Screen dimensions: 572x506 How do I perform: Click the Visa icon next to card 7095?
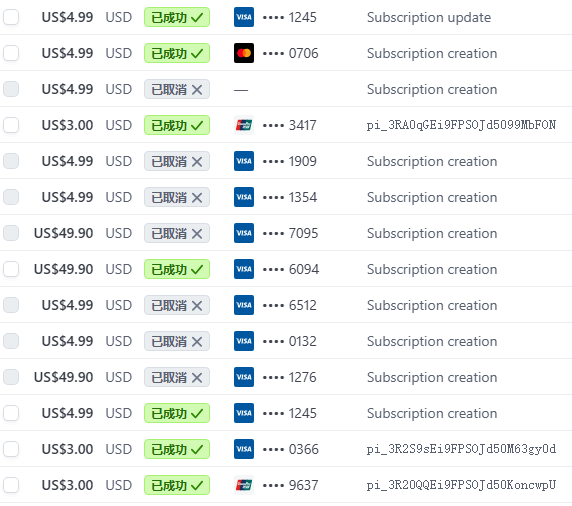(244, 233)
